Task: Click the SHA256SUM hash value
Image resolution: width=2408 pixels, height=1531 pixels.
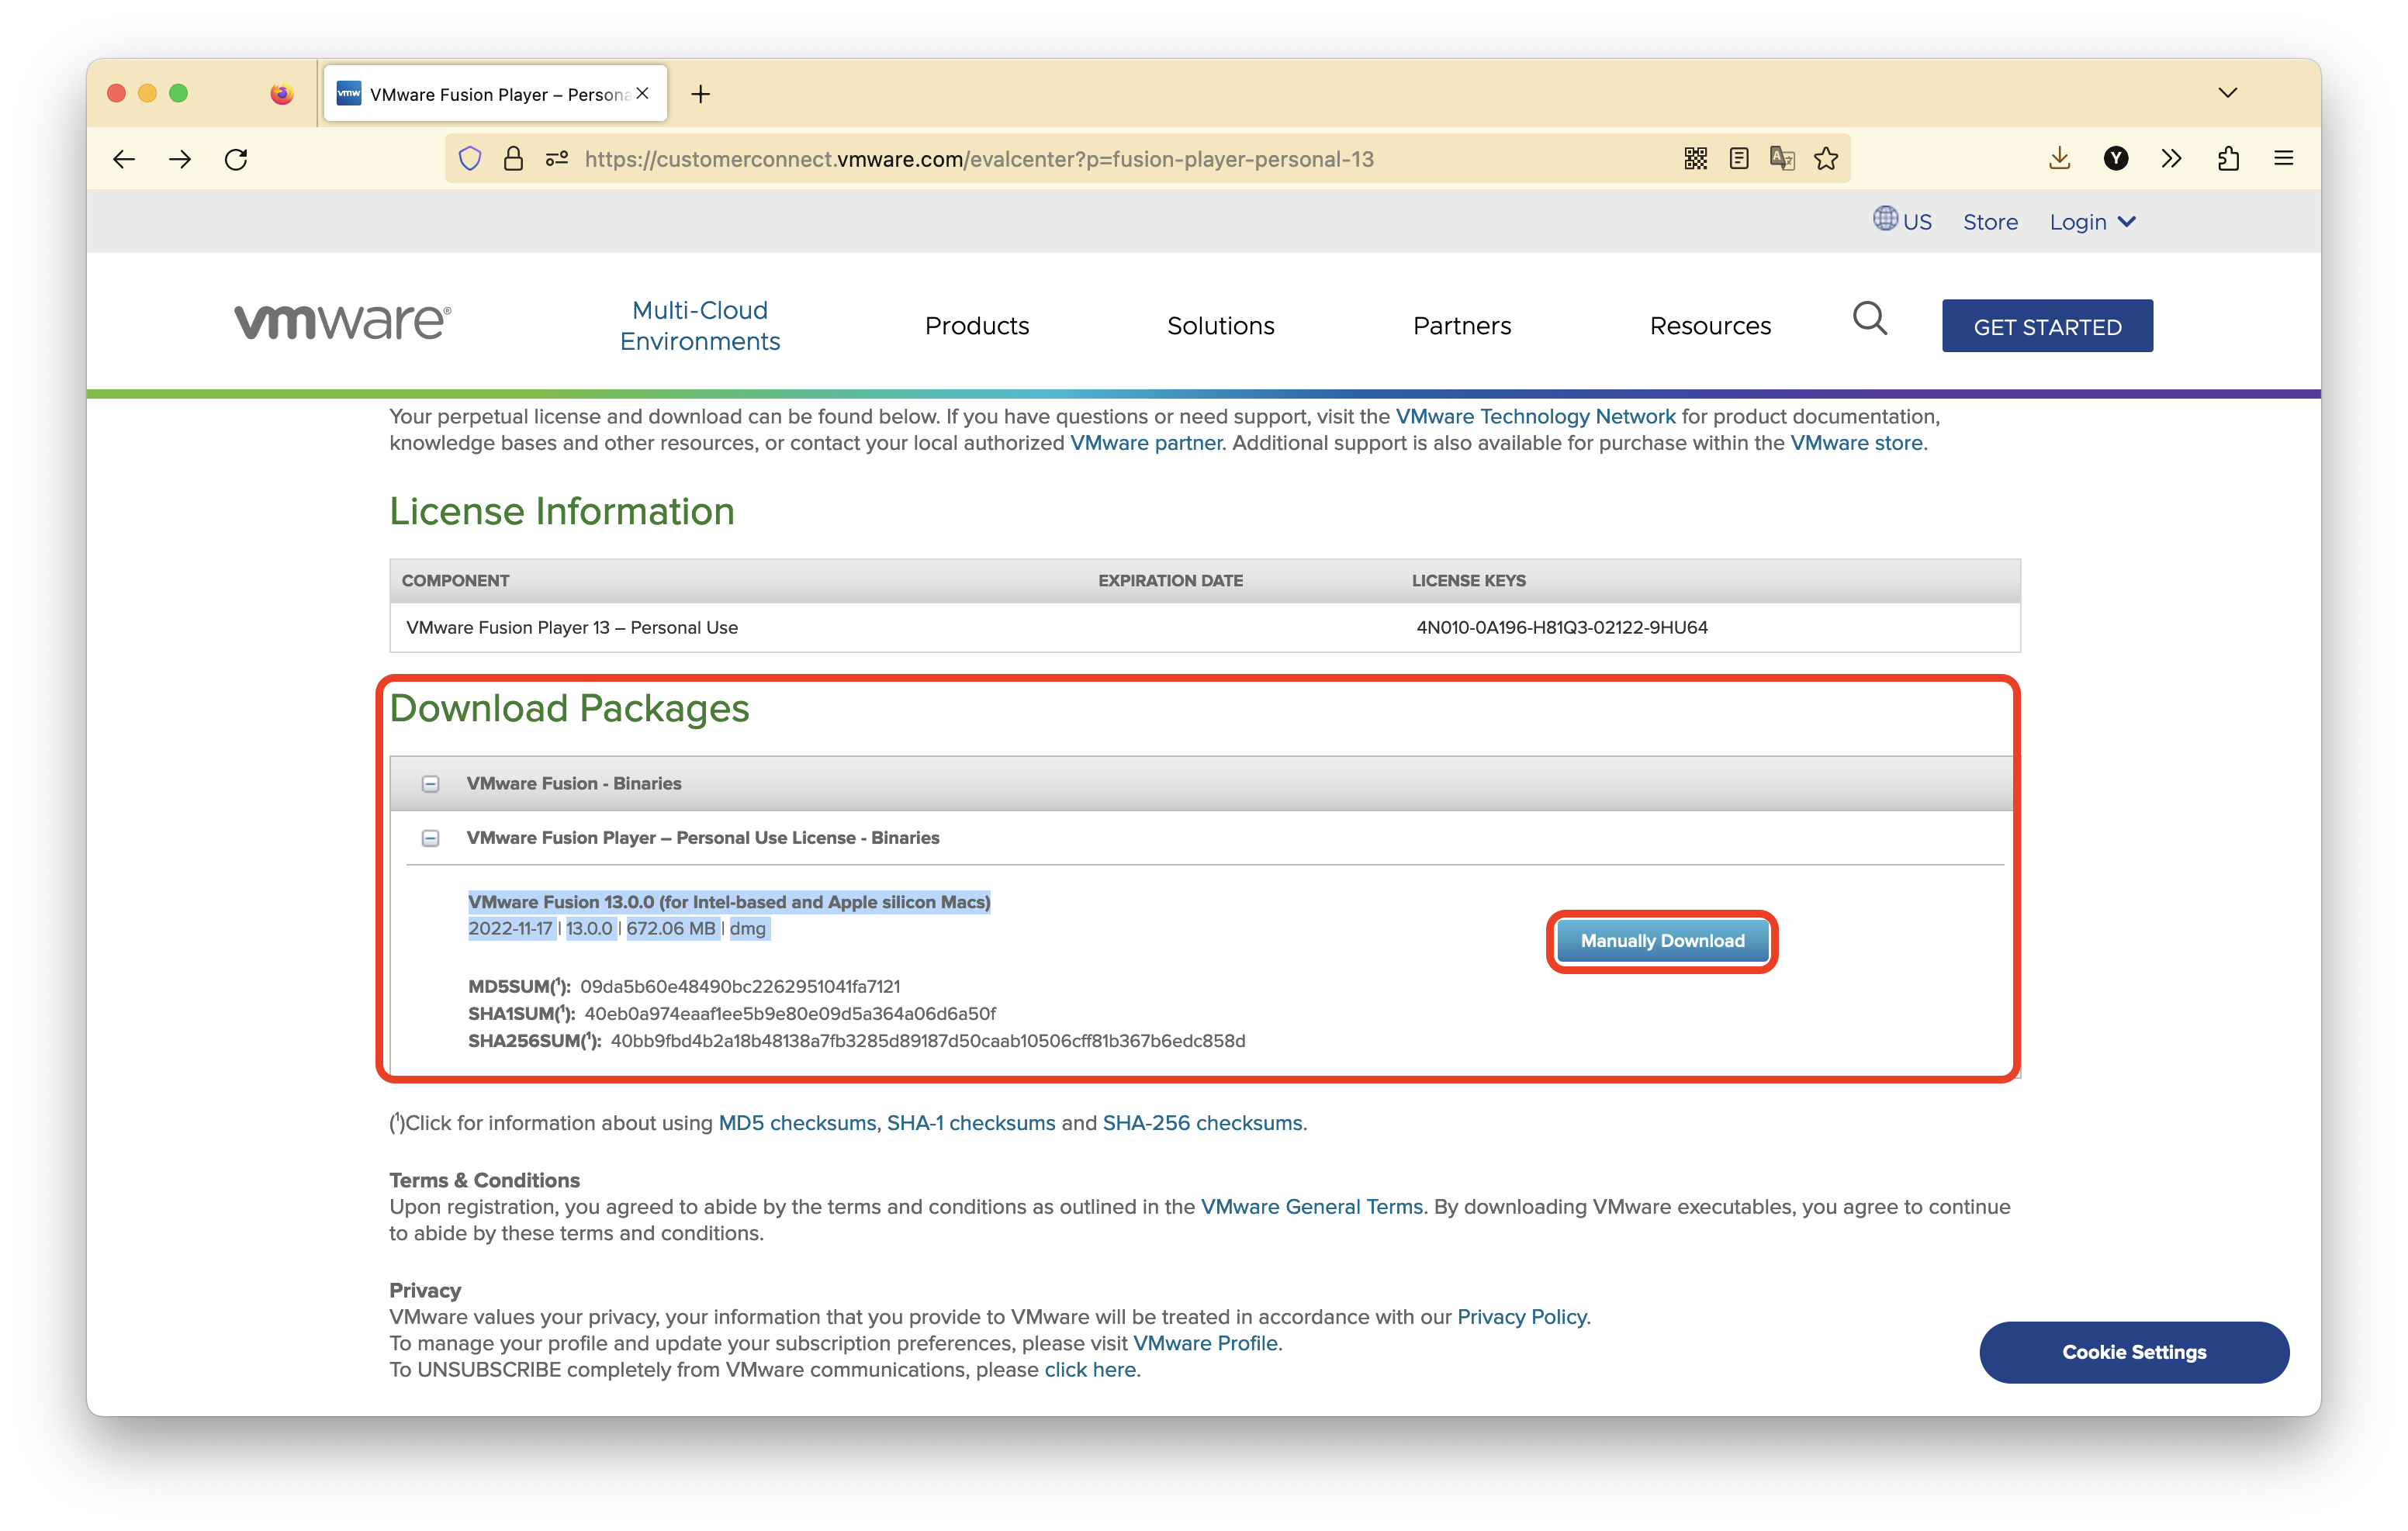Action: tap(928, 1041)
